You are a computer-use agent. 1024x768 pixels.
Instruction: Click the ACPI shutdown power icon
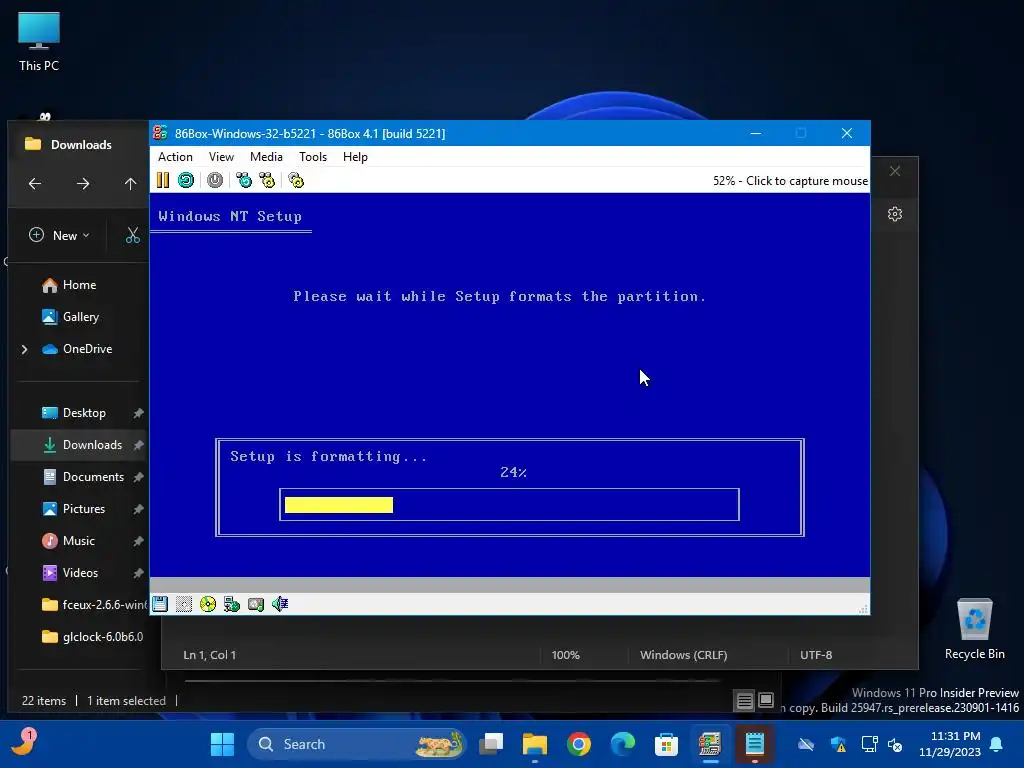(x=215, y=180)
